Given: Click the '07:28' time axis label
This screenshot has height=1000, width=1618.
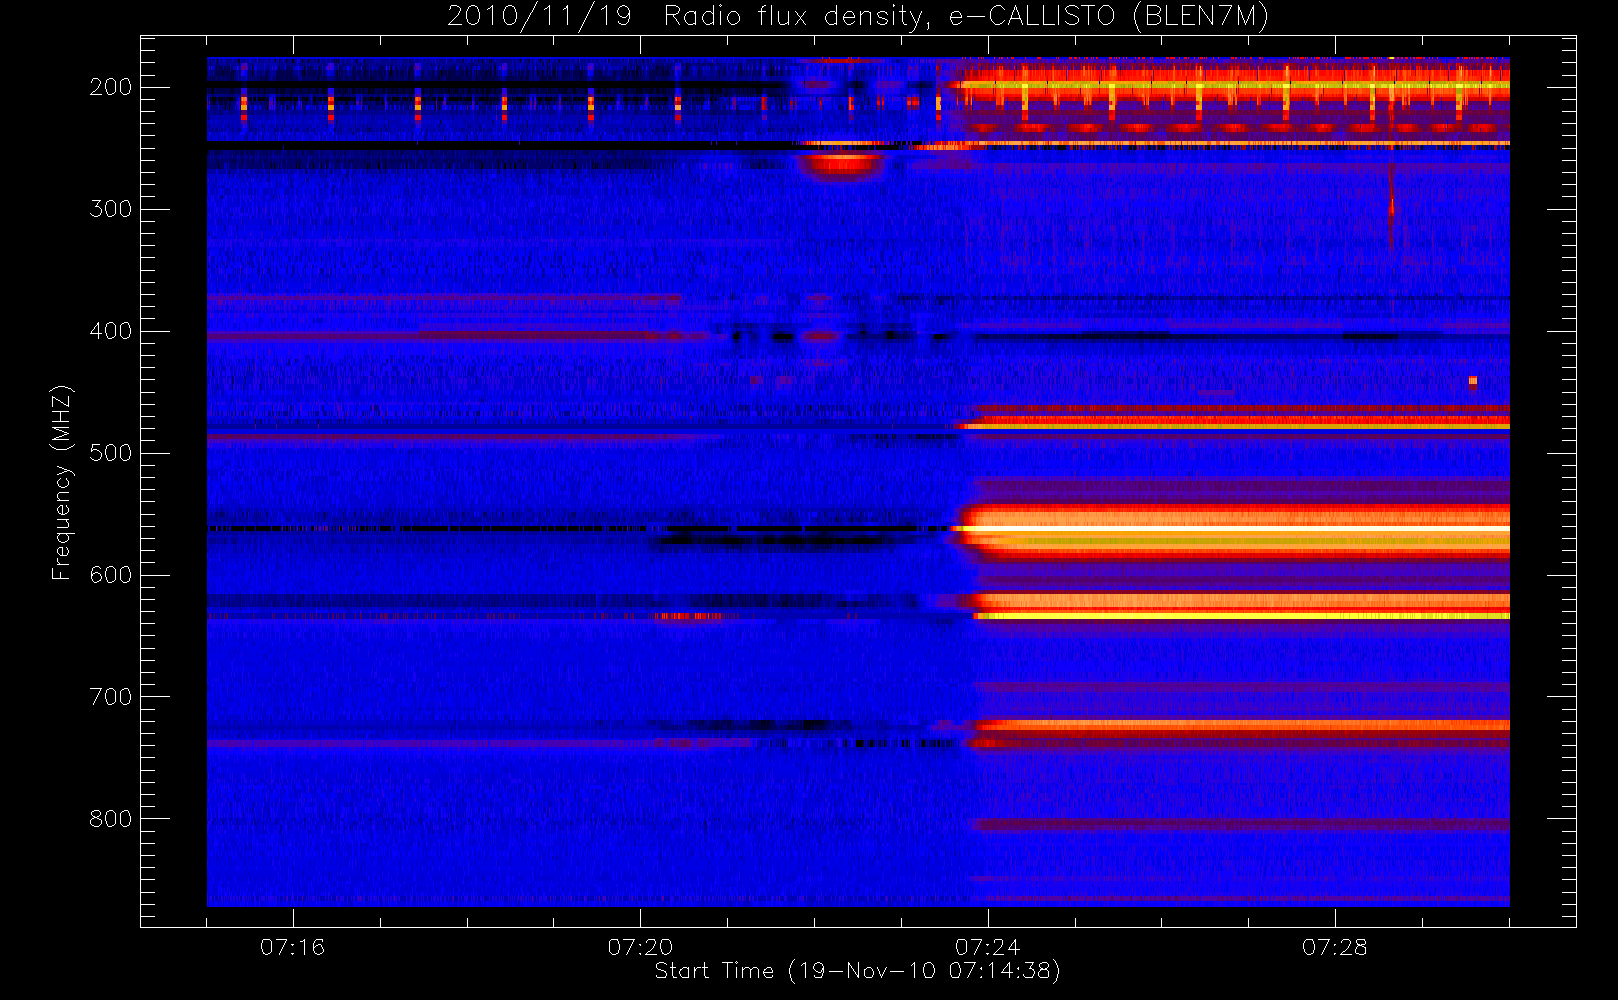Looking at the screenshot, I should [x=1334, y=947].
